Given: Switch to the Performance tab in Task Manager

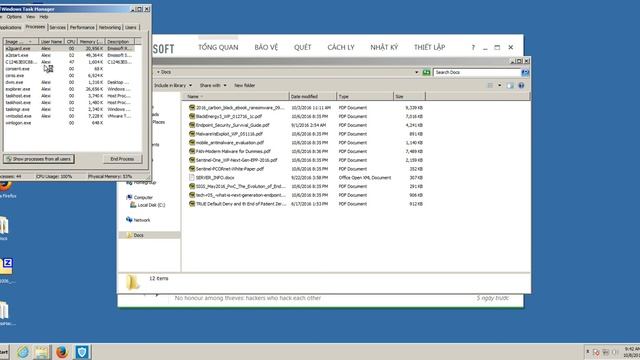Looking at the screenshot, I should tap(82, 27).
